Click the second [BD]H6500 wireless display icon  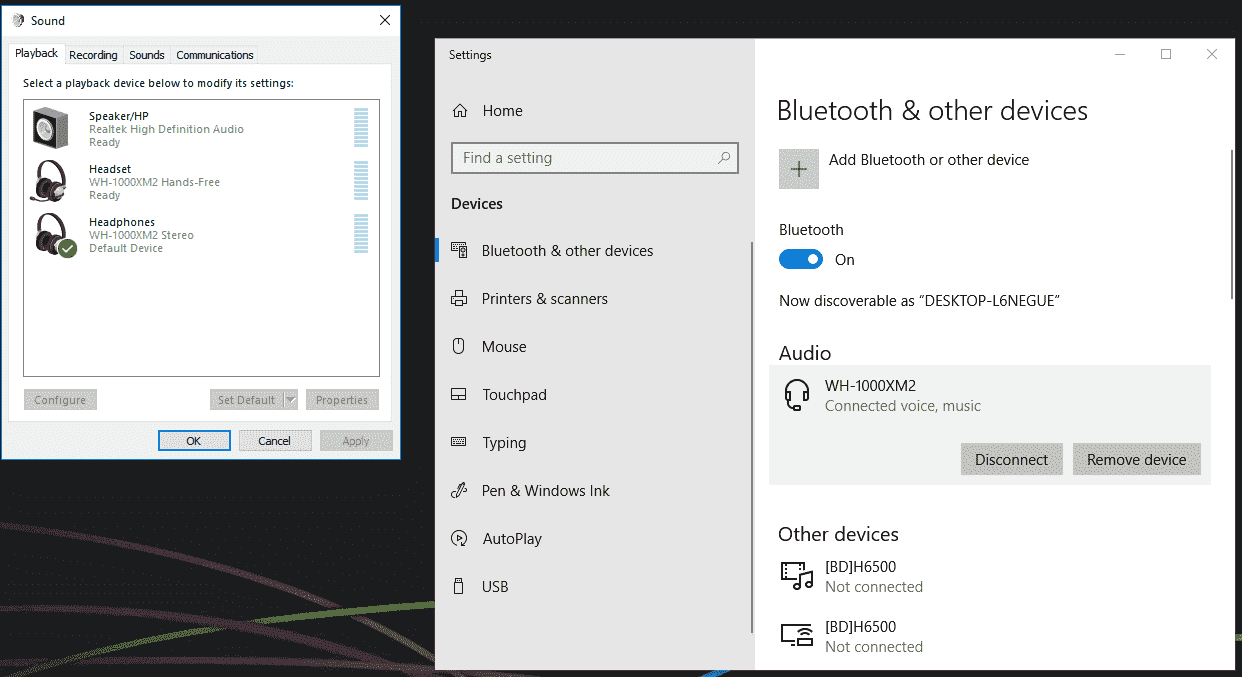coord(797,635)
